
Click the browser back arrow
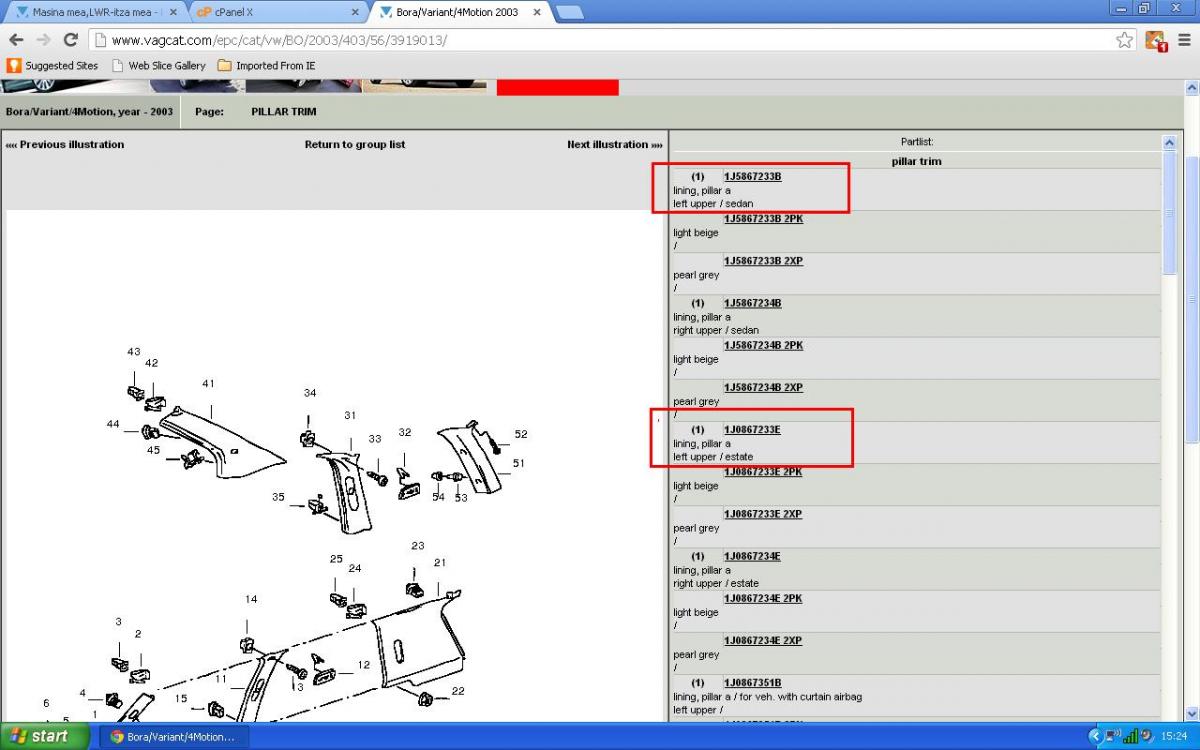pos(16,40)
